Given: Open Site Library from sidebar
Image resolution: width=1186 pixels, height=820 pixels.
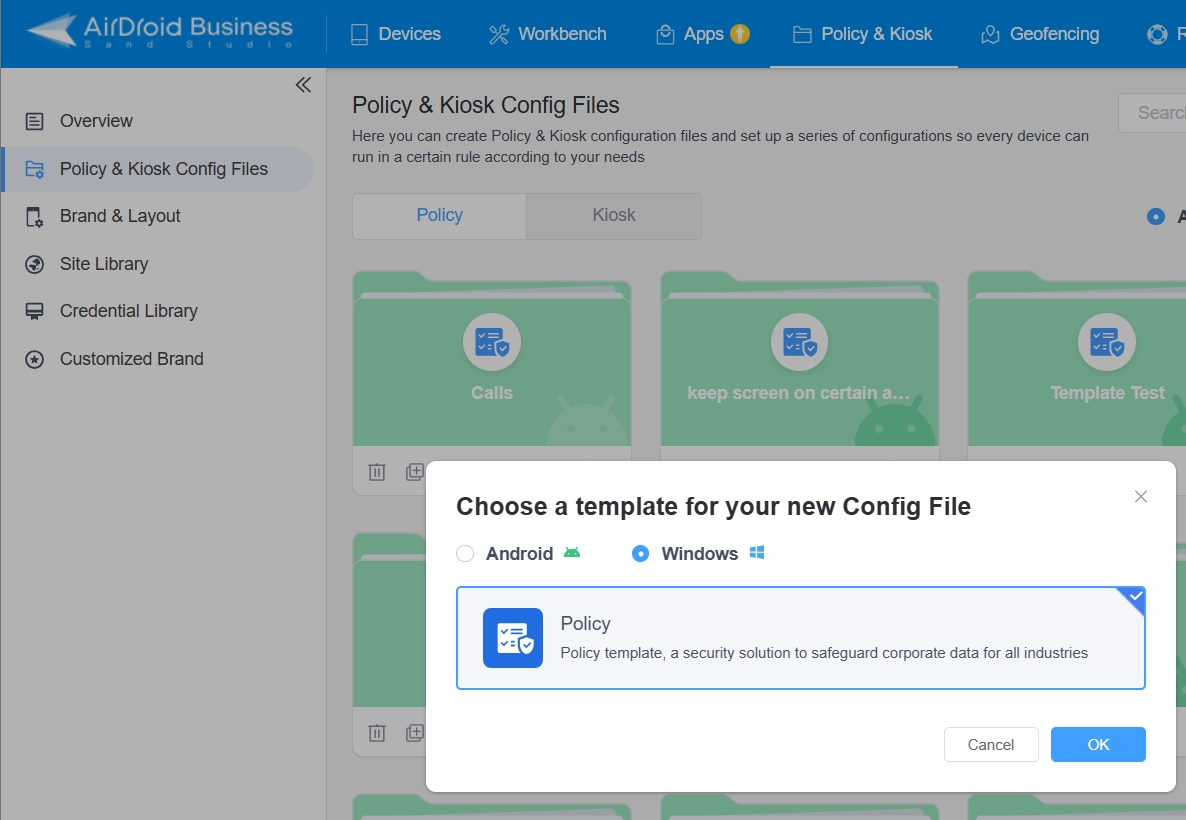Looking at the screenshot, I should [104, 264].
